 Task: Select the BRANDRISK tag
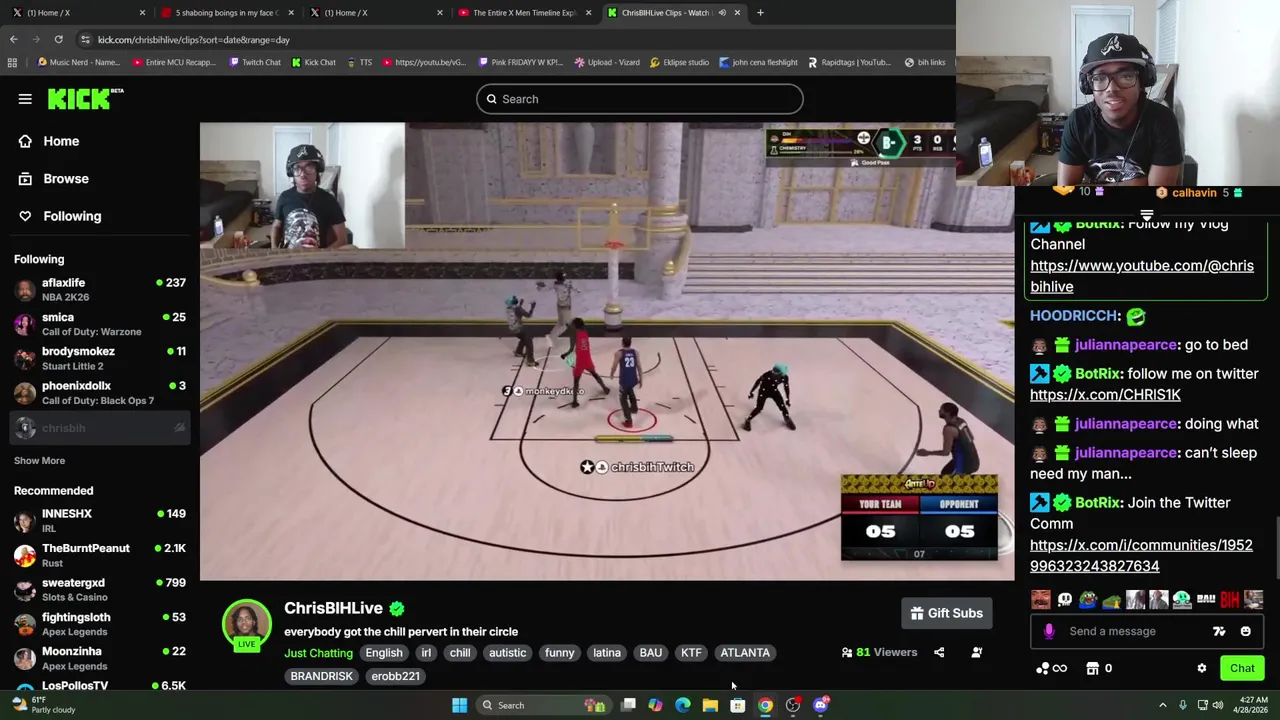point(321,676)
